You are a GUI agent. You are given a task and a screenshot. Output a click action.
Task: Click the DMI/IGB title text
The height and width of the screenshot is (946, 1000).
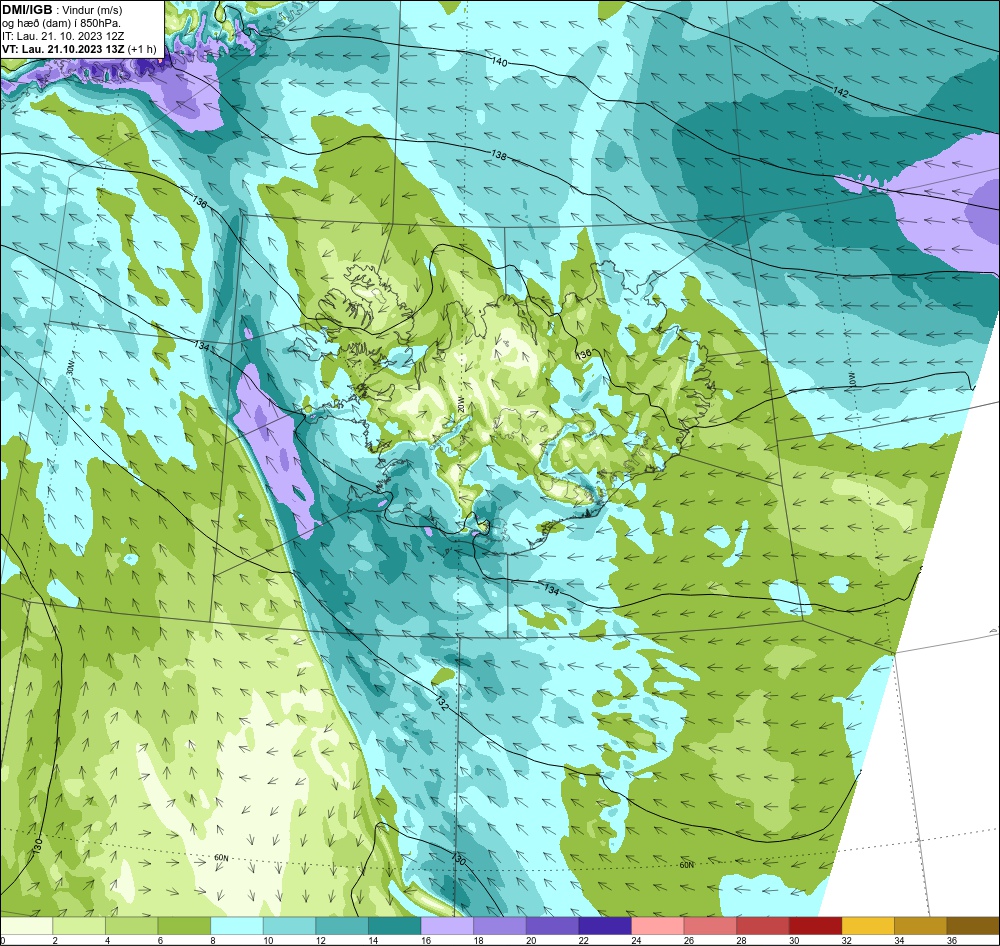tap(27, 10)
